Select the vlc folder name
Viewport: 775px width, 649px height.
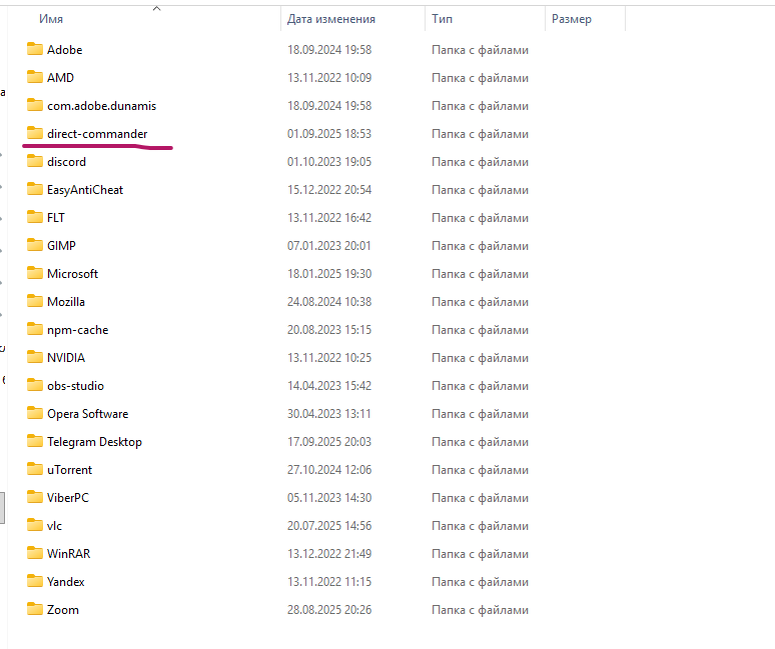tap(54, 526)
